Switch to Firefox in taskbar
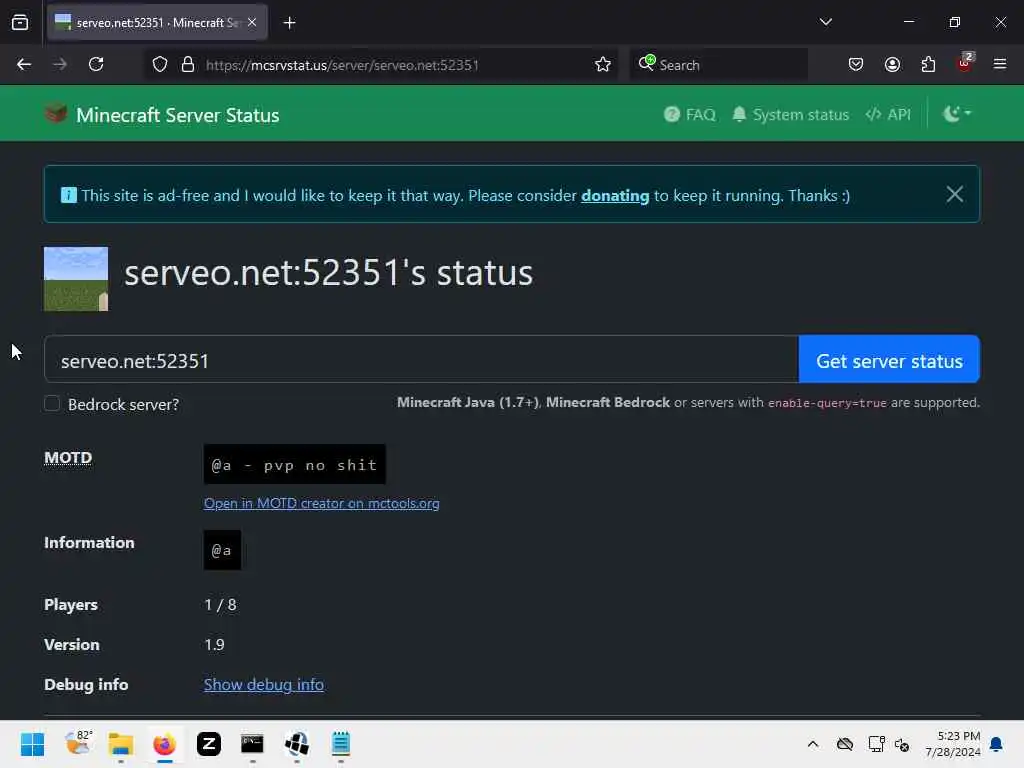The image size is (1024, 768). coord(165,744)
